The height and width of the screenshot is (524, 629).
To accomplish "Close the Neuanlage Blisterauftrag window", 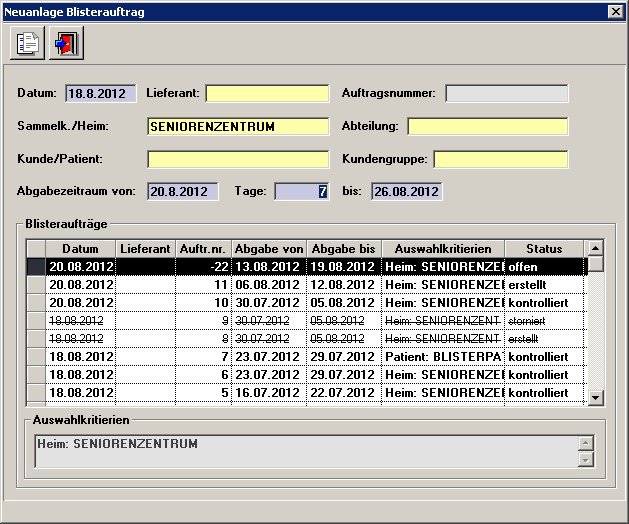I will click(615, 10).
